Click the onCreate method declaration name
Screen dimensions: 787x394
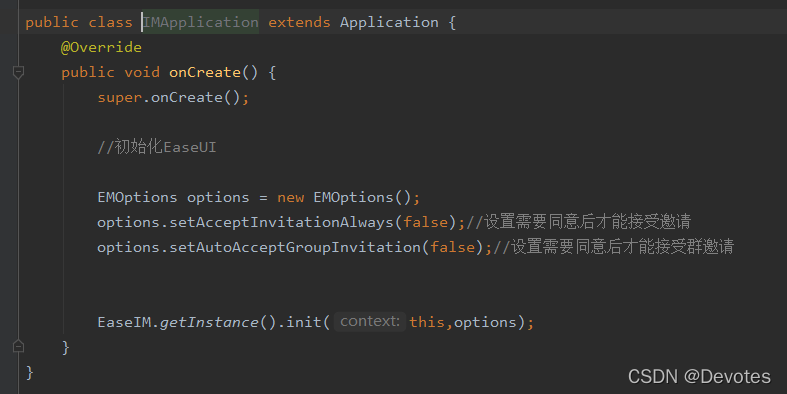[x=205, y=72]
